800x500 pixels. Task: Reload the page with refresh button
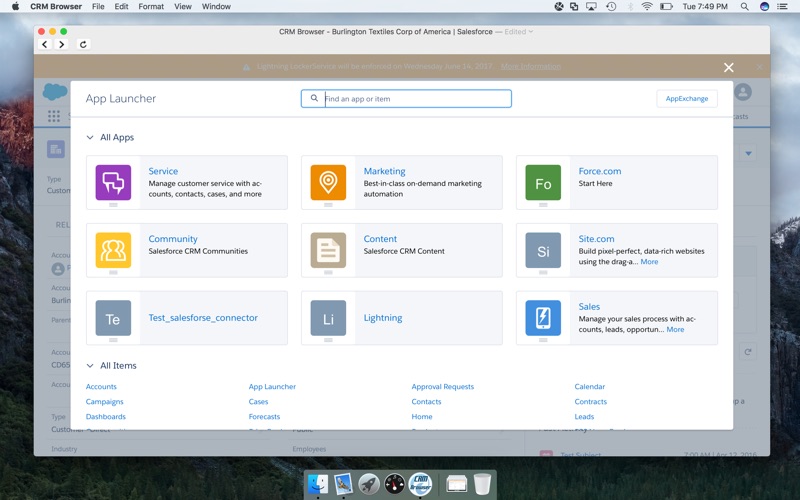pos(83,44)
